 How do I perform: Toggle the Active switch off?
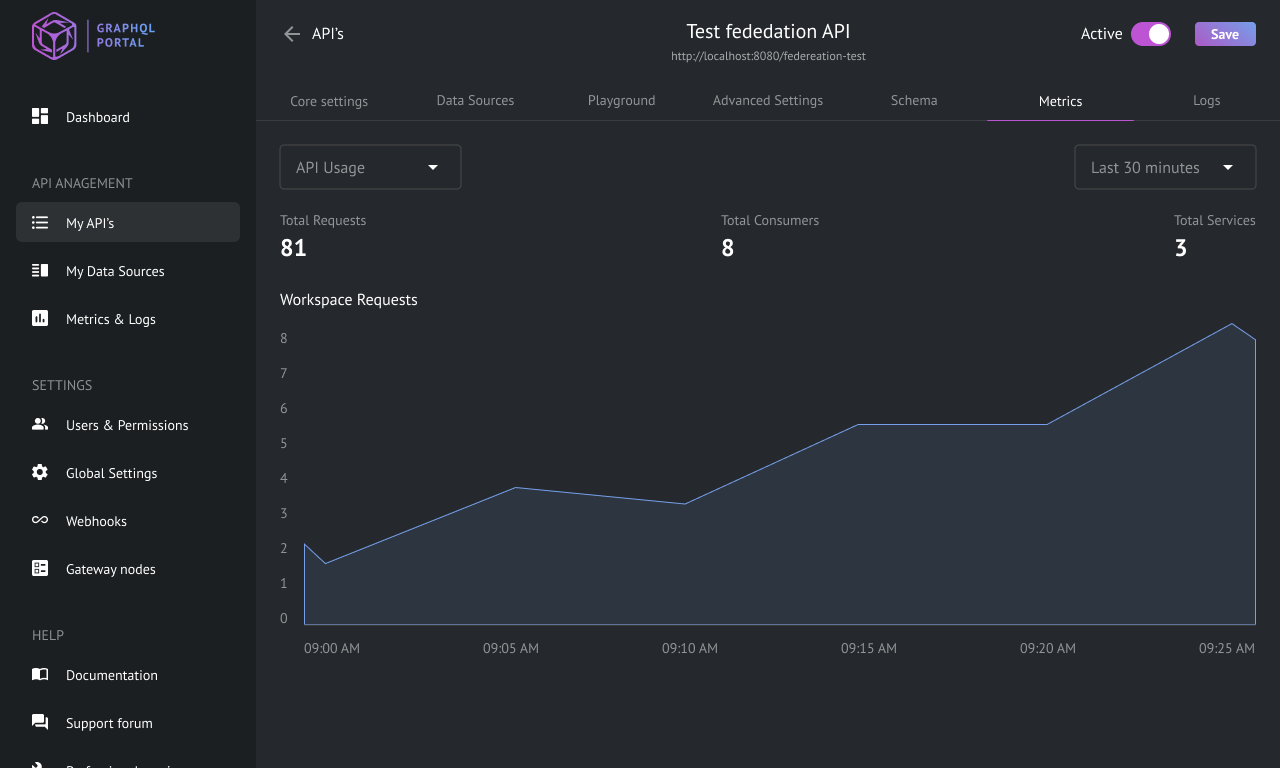click(1151, 34)
